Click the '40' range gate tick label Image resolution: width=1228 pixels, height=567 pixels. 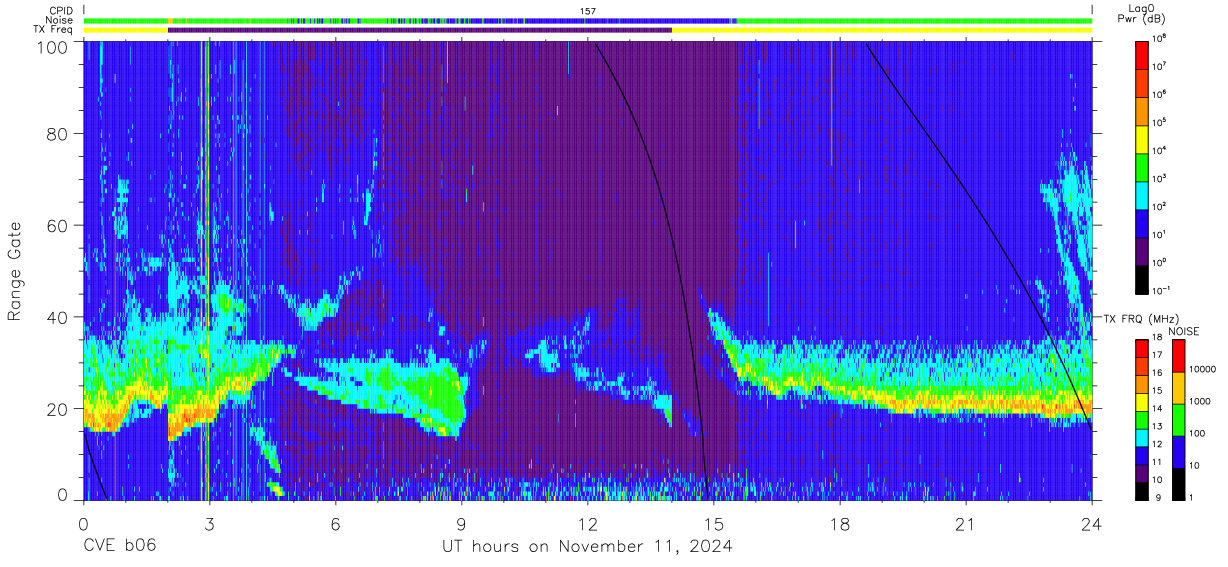click(59, 317)
